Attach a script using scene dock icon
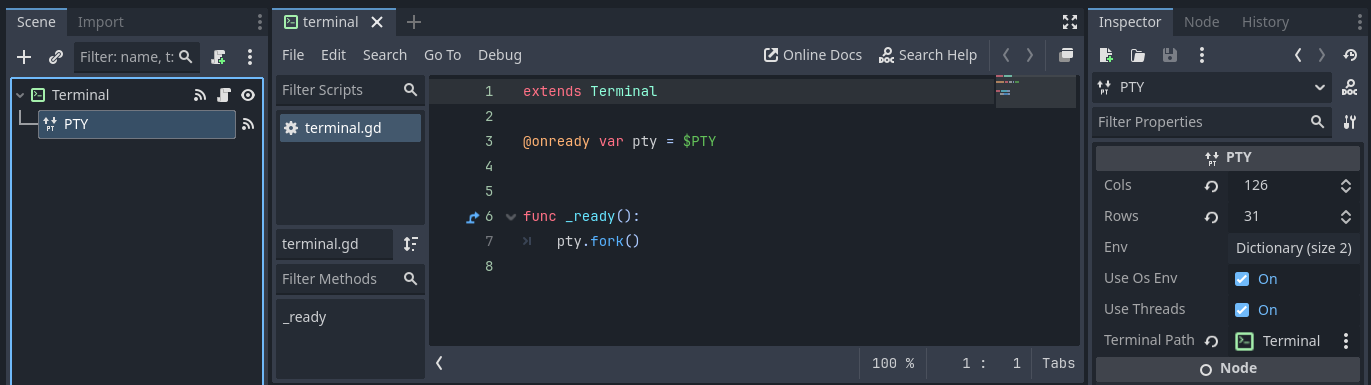The width and height of the screenshot is (1371, 385). (218, 57)
